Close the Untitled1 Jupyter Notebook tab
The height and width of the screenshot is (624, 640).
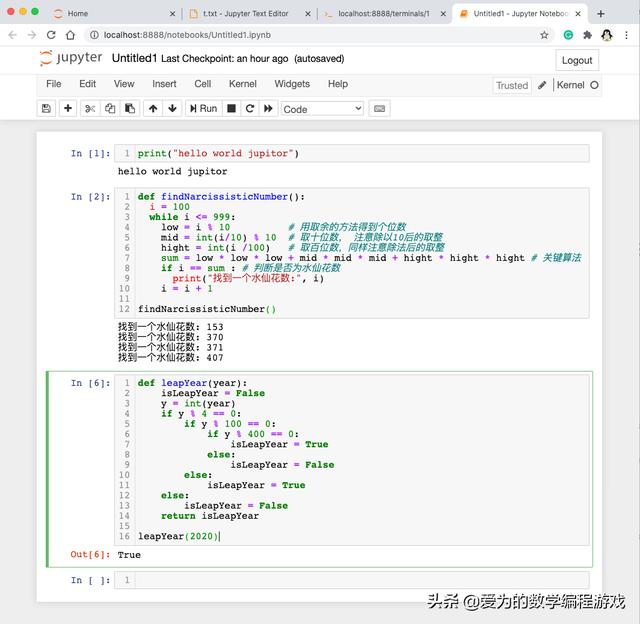578,14
